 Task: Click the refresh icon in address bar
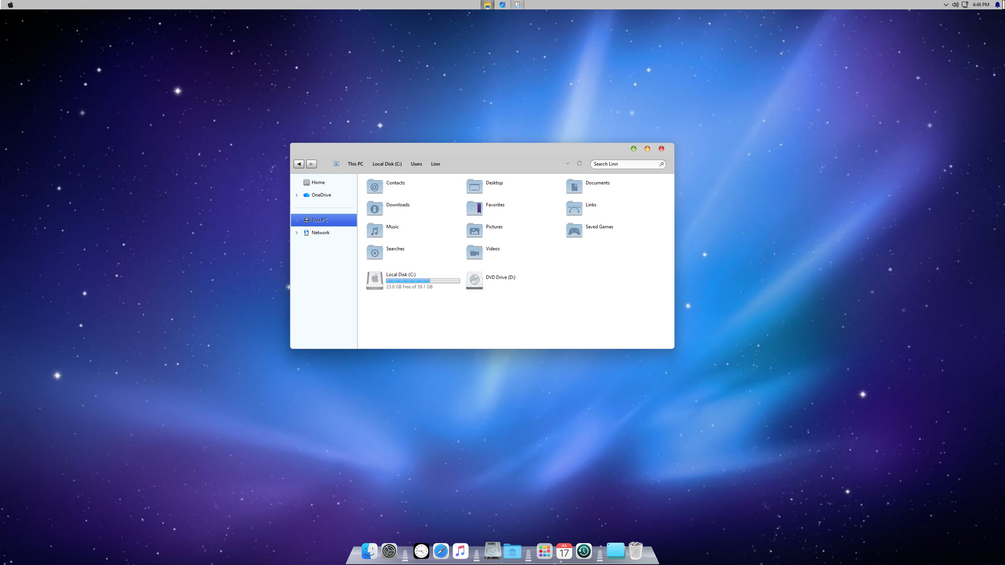[579, 163]
